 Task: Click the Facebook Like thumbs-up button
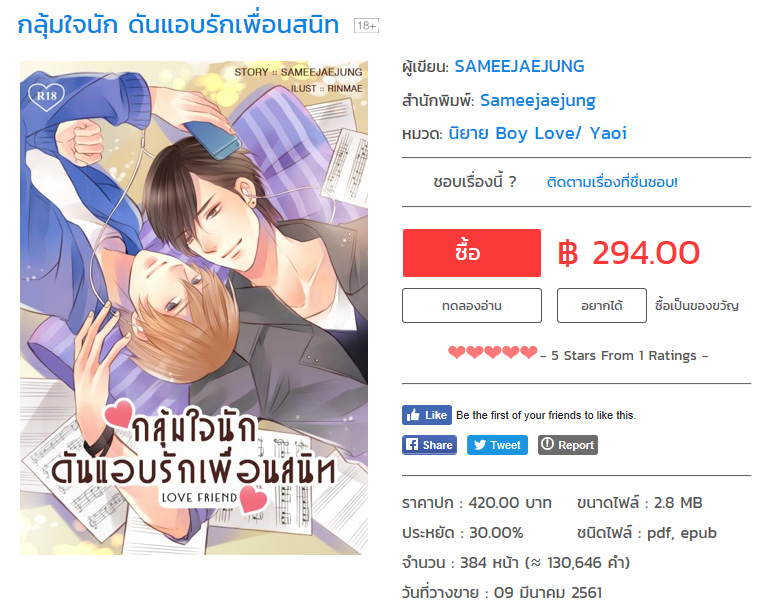[426, 415]
